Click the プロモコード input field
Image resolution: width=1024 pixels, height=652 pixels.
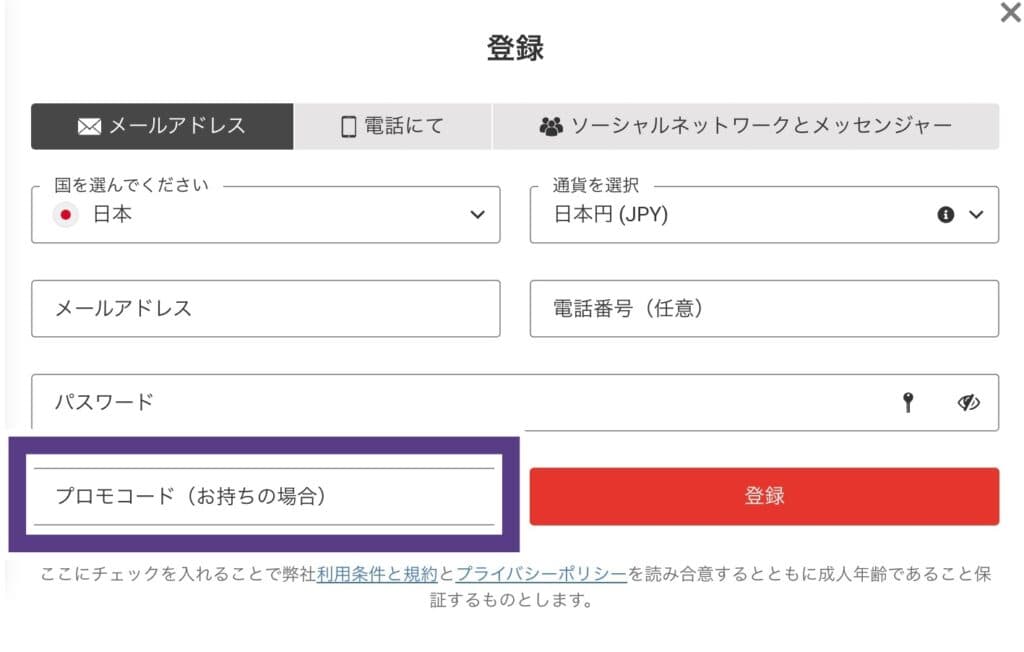click(x=264, y=496)
